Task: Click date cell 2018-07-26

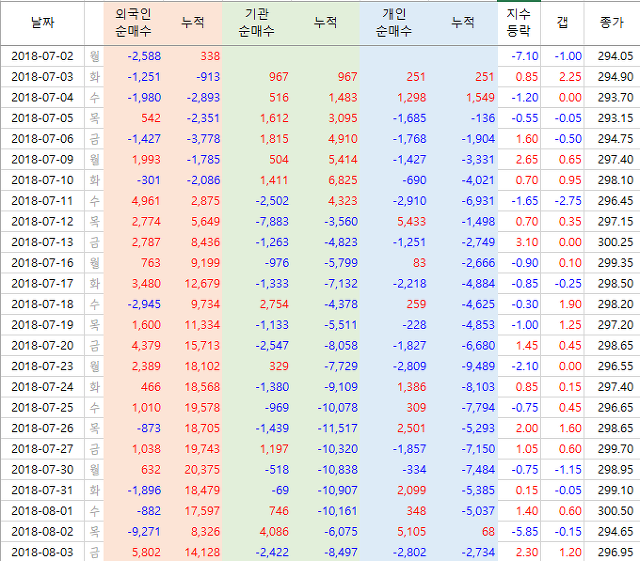Action: tap(42, 428)
